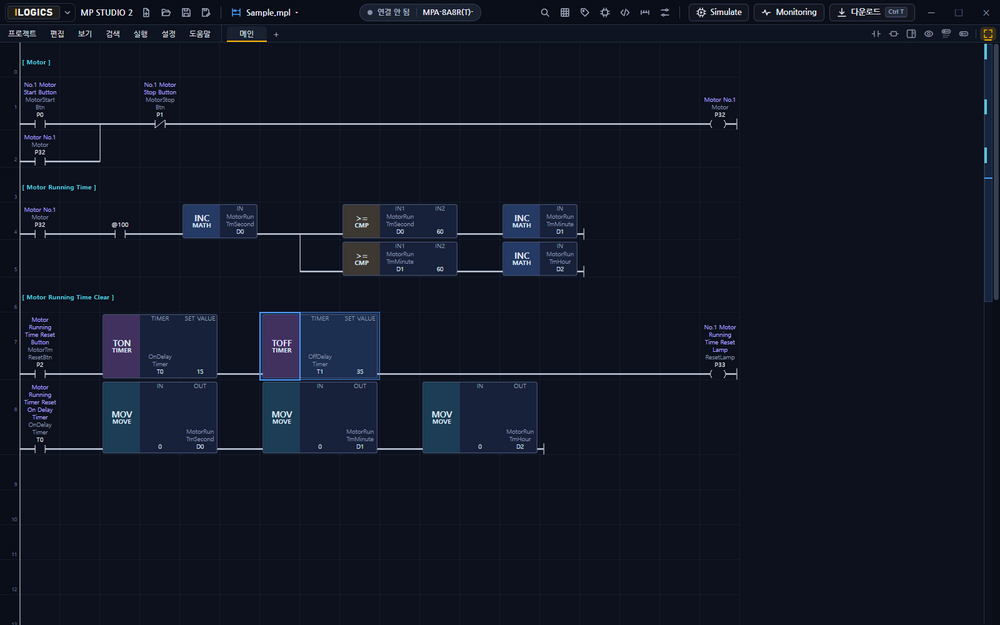Toggle the side panel layout icon
This screenshot has height=625, width=1000.
[911, 34]
